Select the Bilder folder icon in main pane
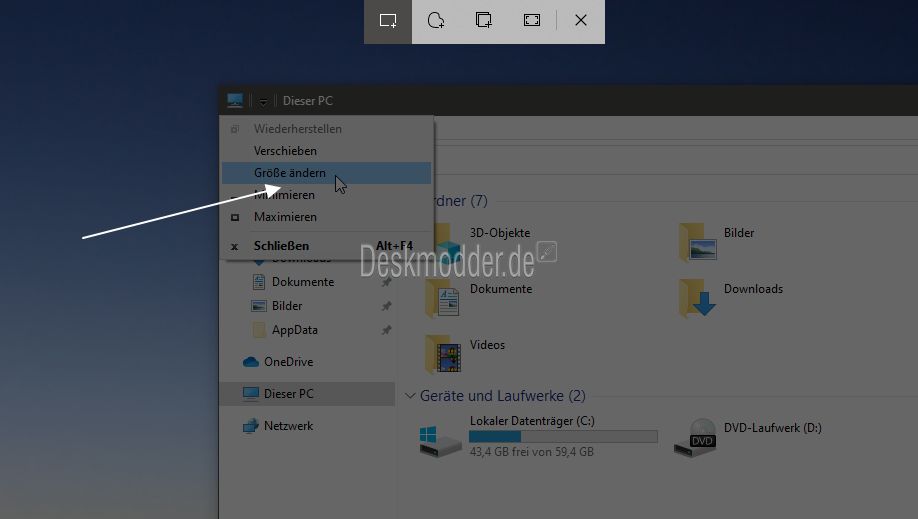This screenshot has width=918, height=519. 698,242
